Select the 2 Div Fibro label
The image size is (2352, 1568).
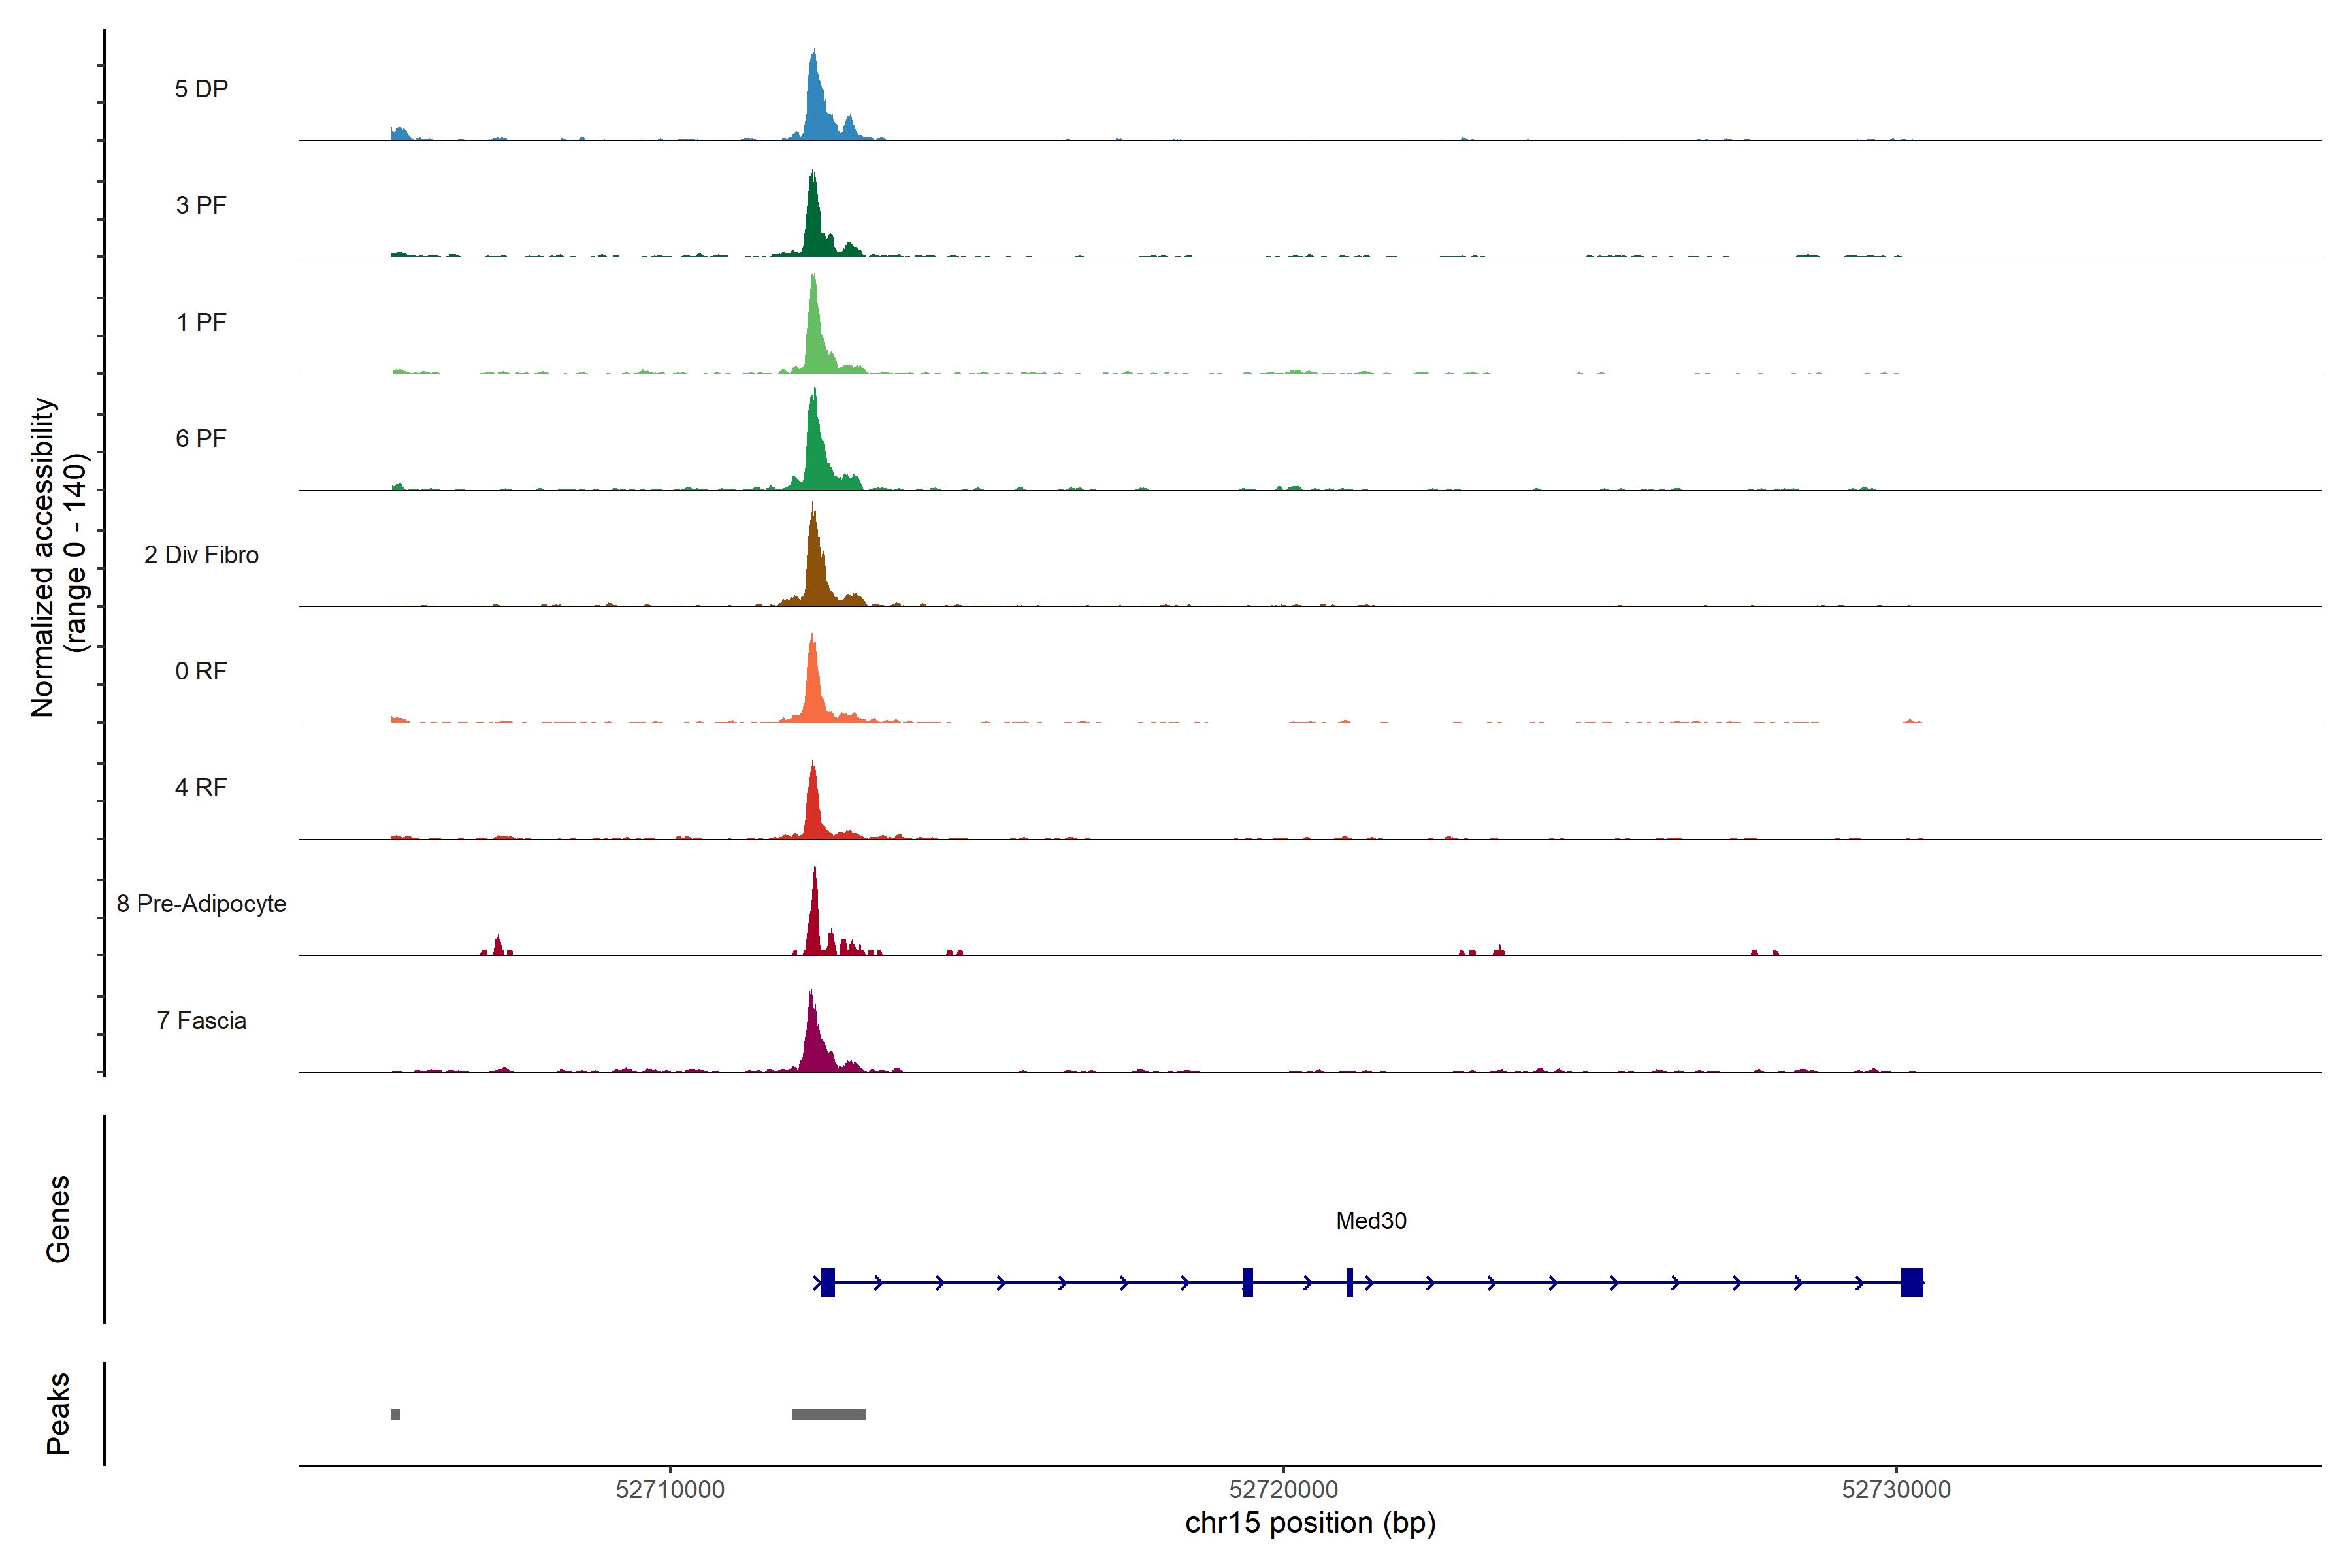[201, 555]
